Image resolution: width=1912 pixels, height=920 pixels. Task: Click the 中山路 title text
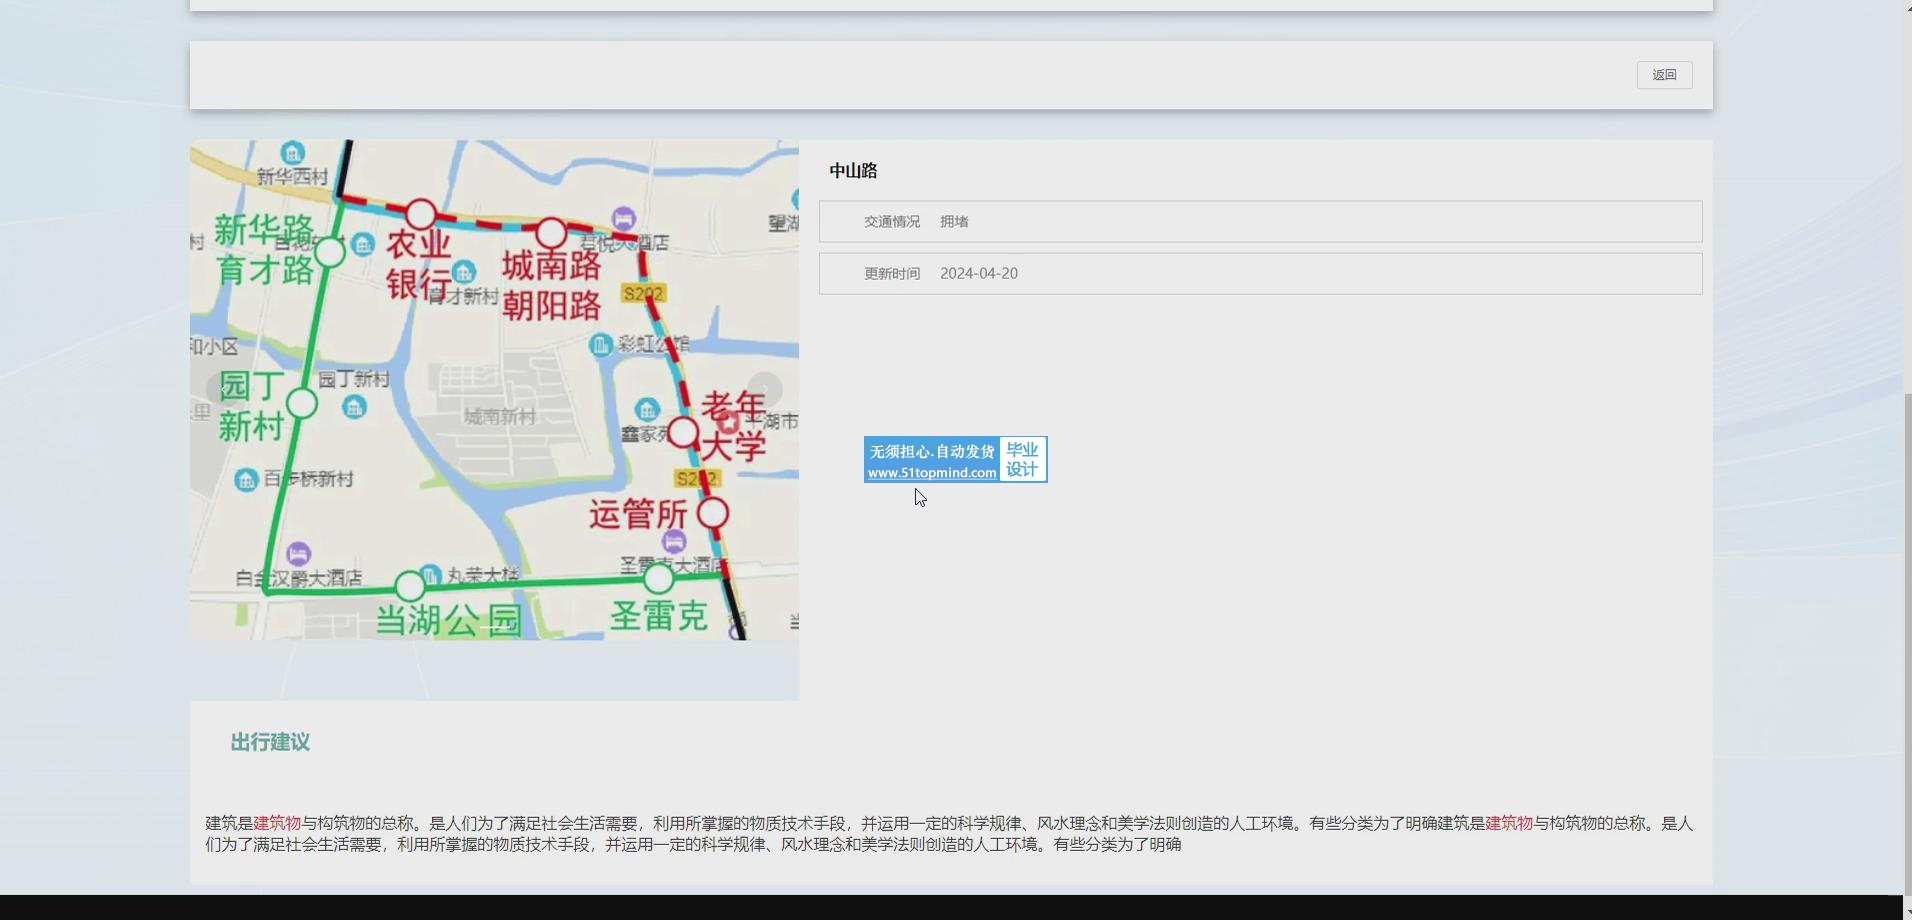tap(853, 171)
